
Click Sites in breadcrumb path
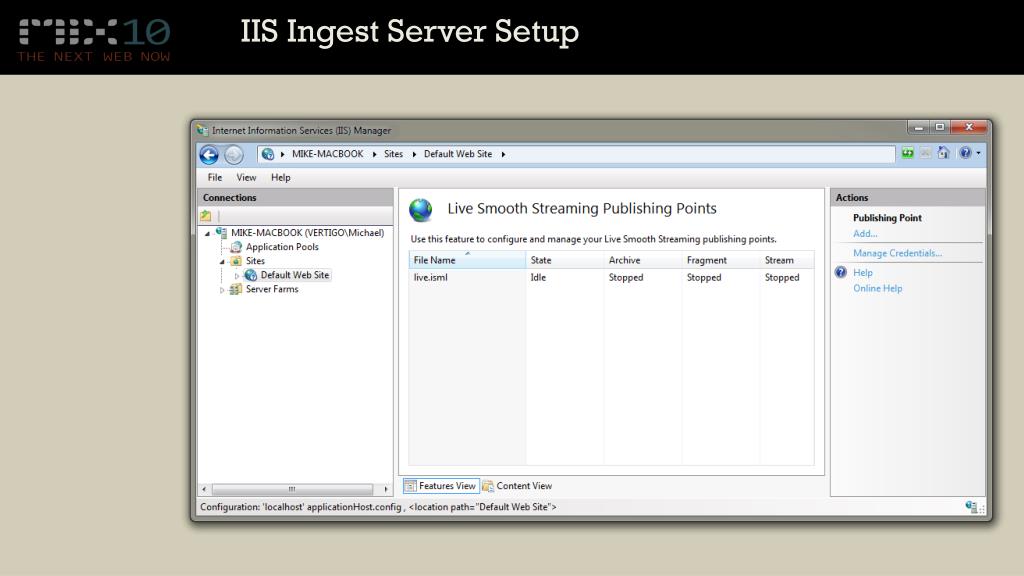[393, 154]
